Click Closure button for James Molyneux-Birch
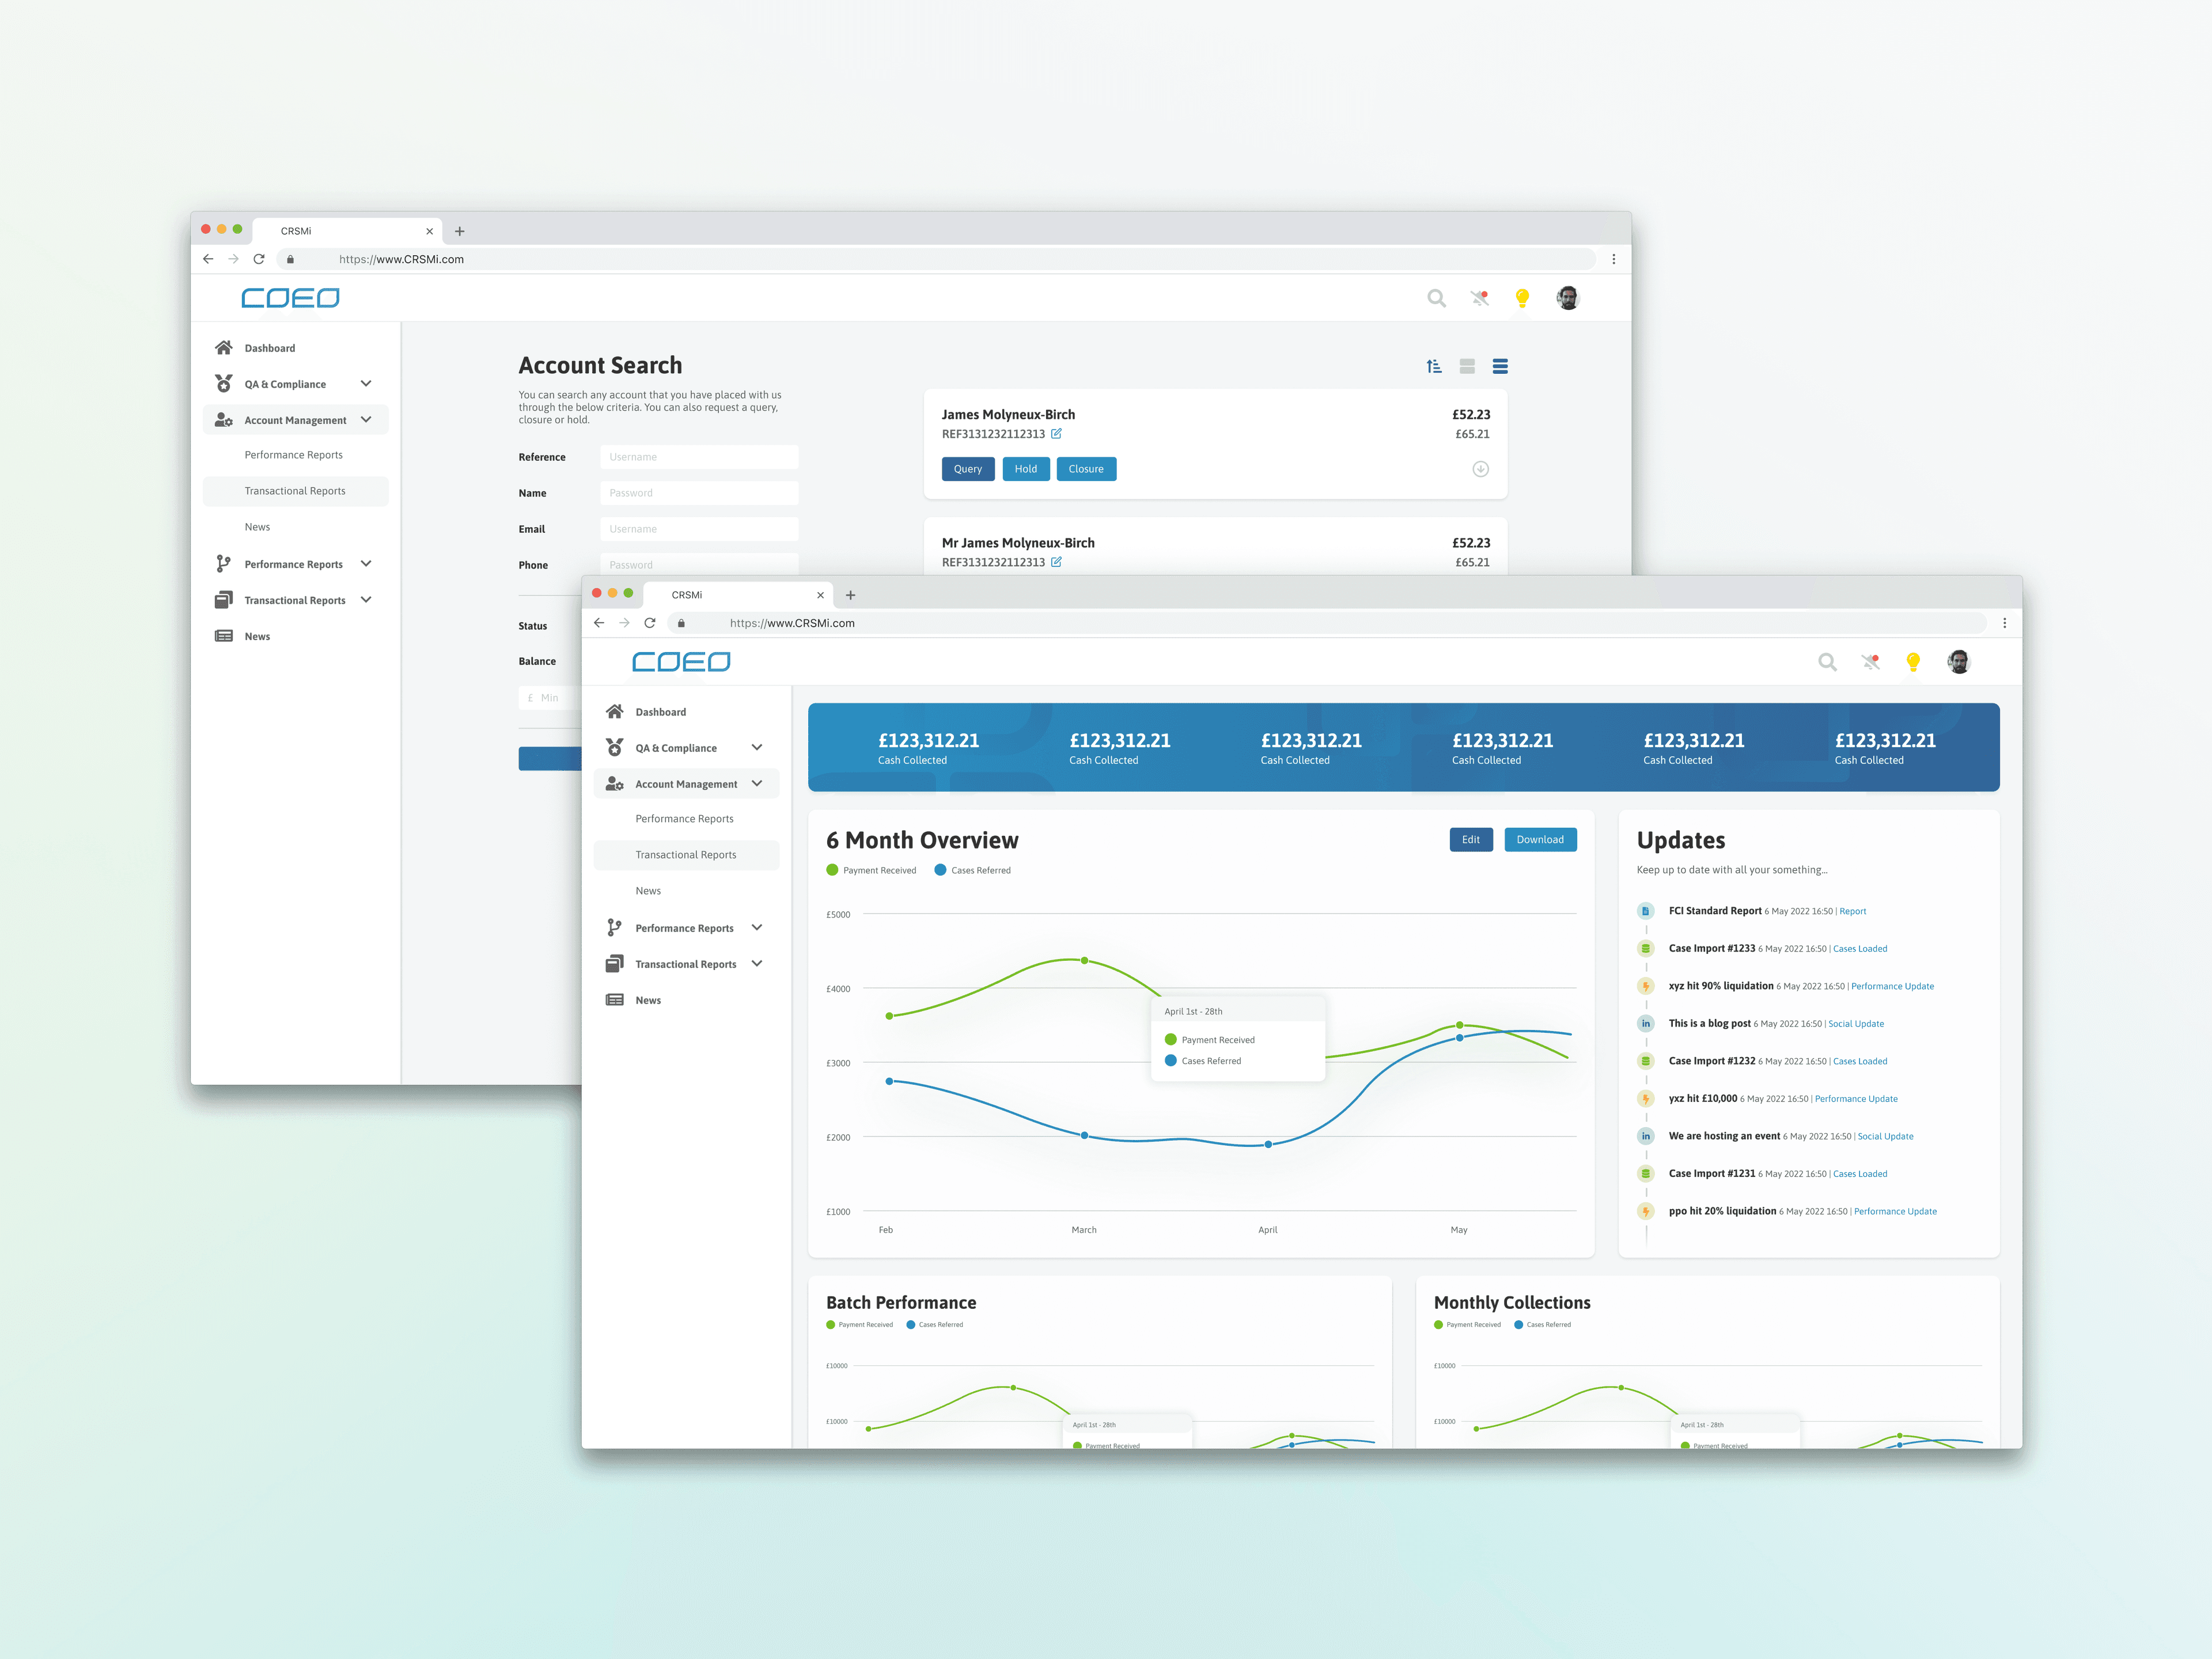 tap(1086, 469)
